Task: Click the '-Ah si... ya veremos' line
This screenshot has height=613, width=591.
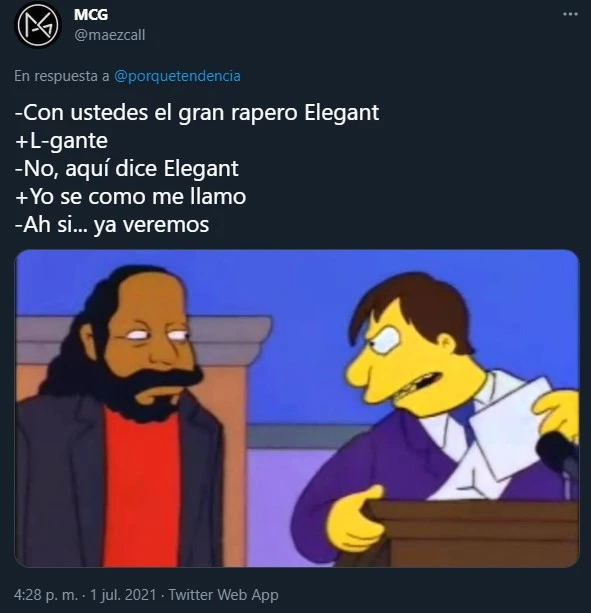Action: click(x=112, y=224)
